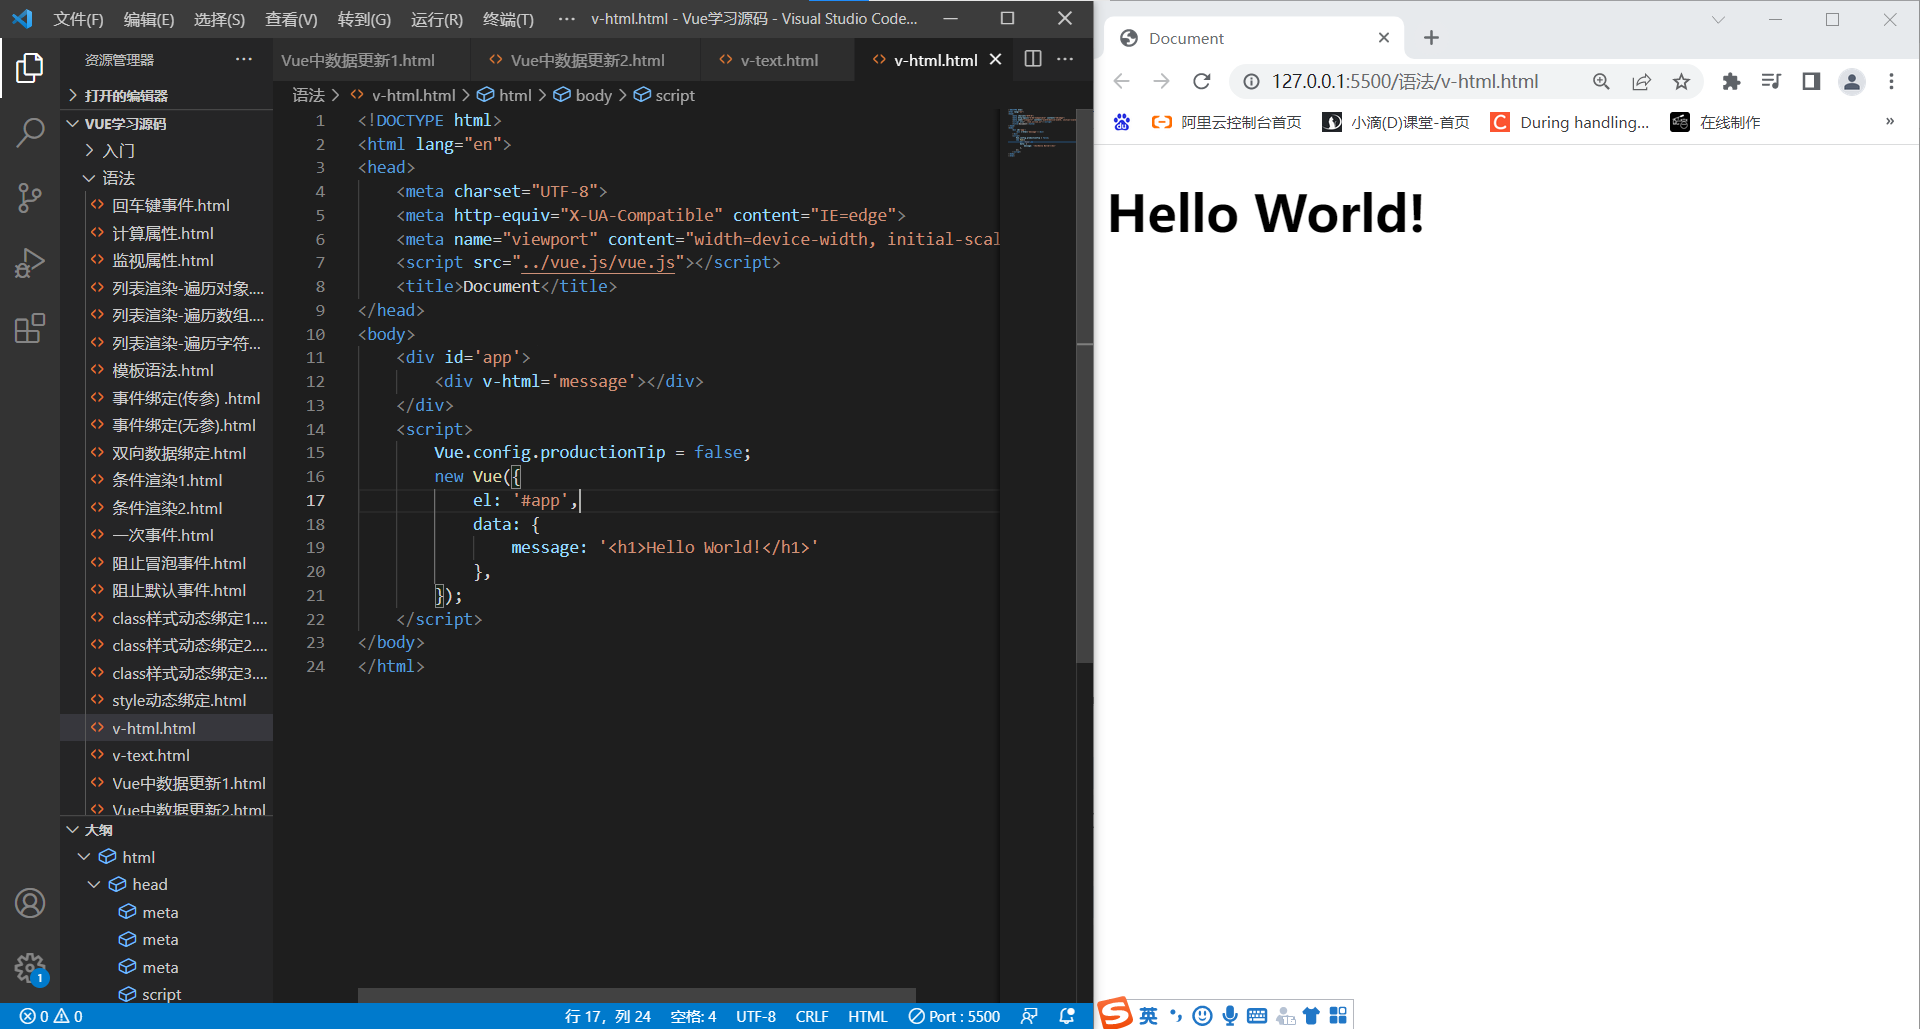Collapse html node in outline
The width and height of the screenshot is (1920, 1029).
coord(84,857)
